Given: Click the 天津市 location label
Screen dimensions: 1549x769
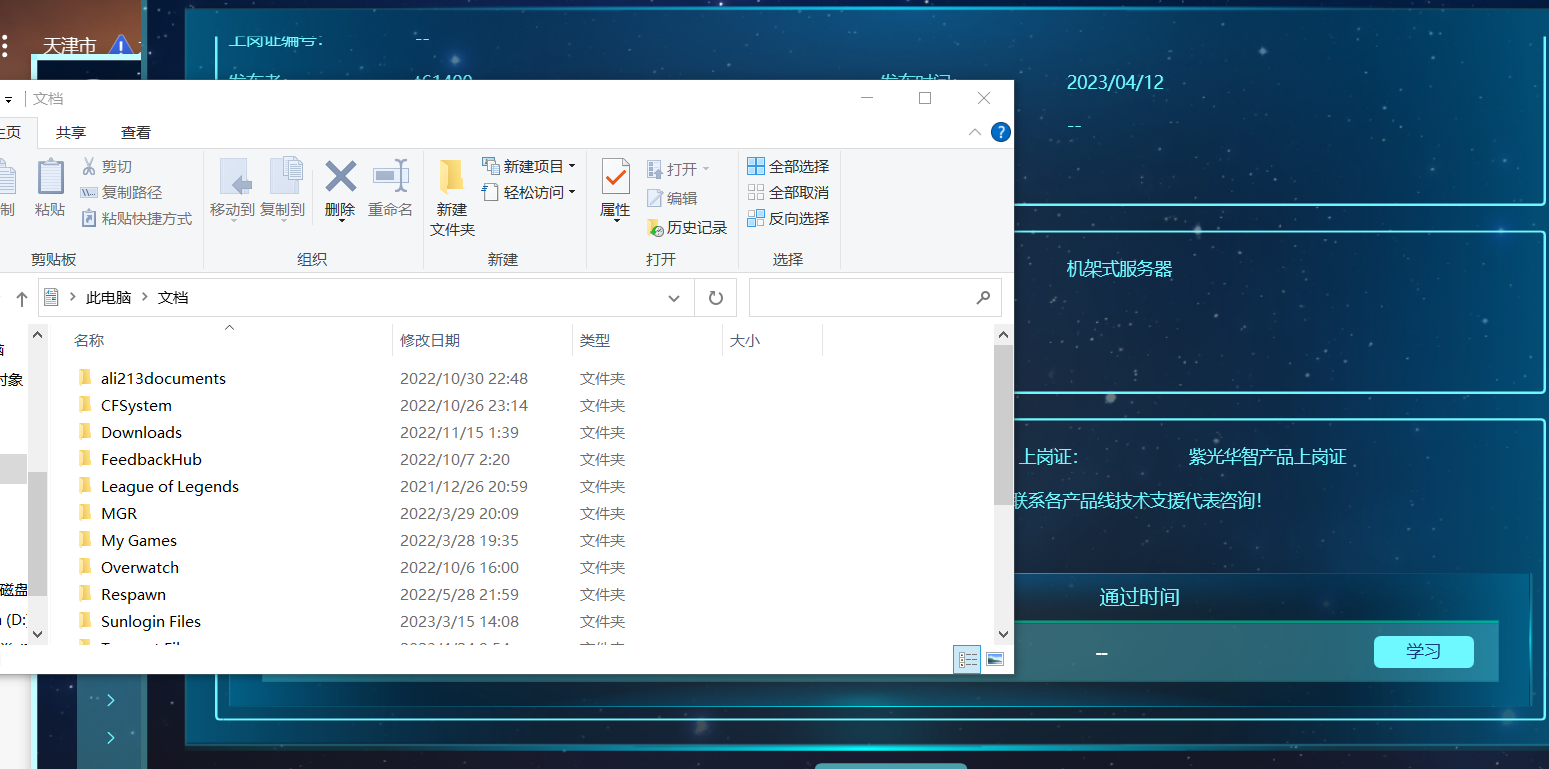Looking at the screenshot, I should [x=69, y=46].
